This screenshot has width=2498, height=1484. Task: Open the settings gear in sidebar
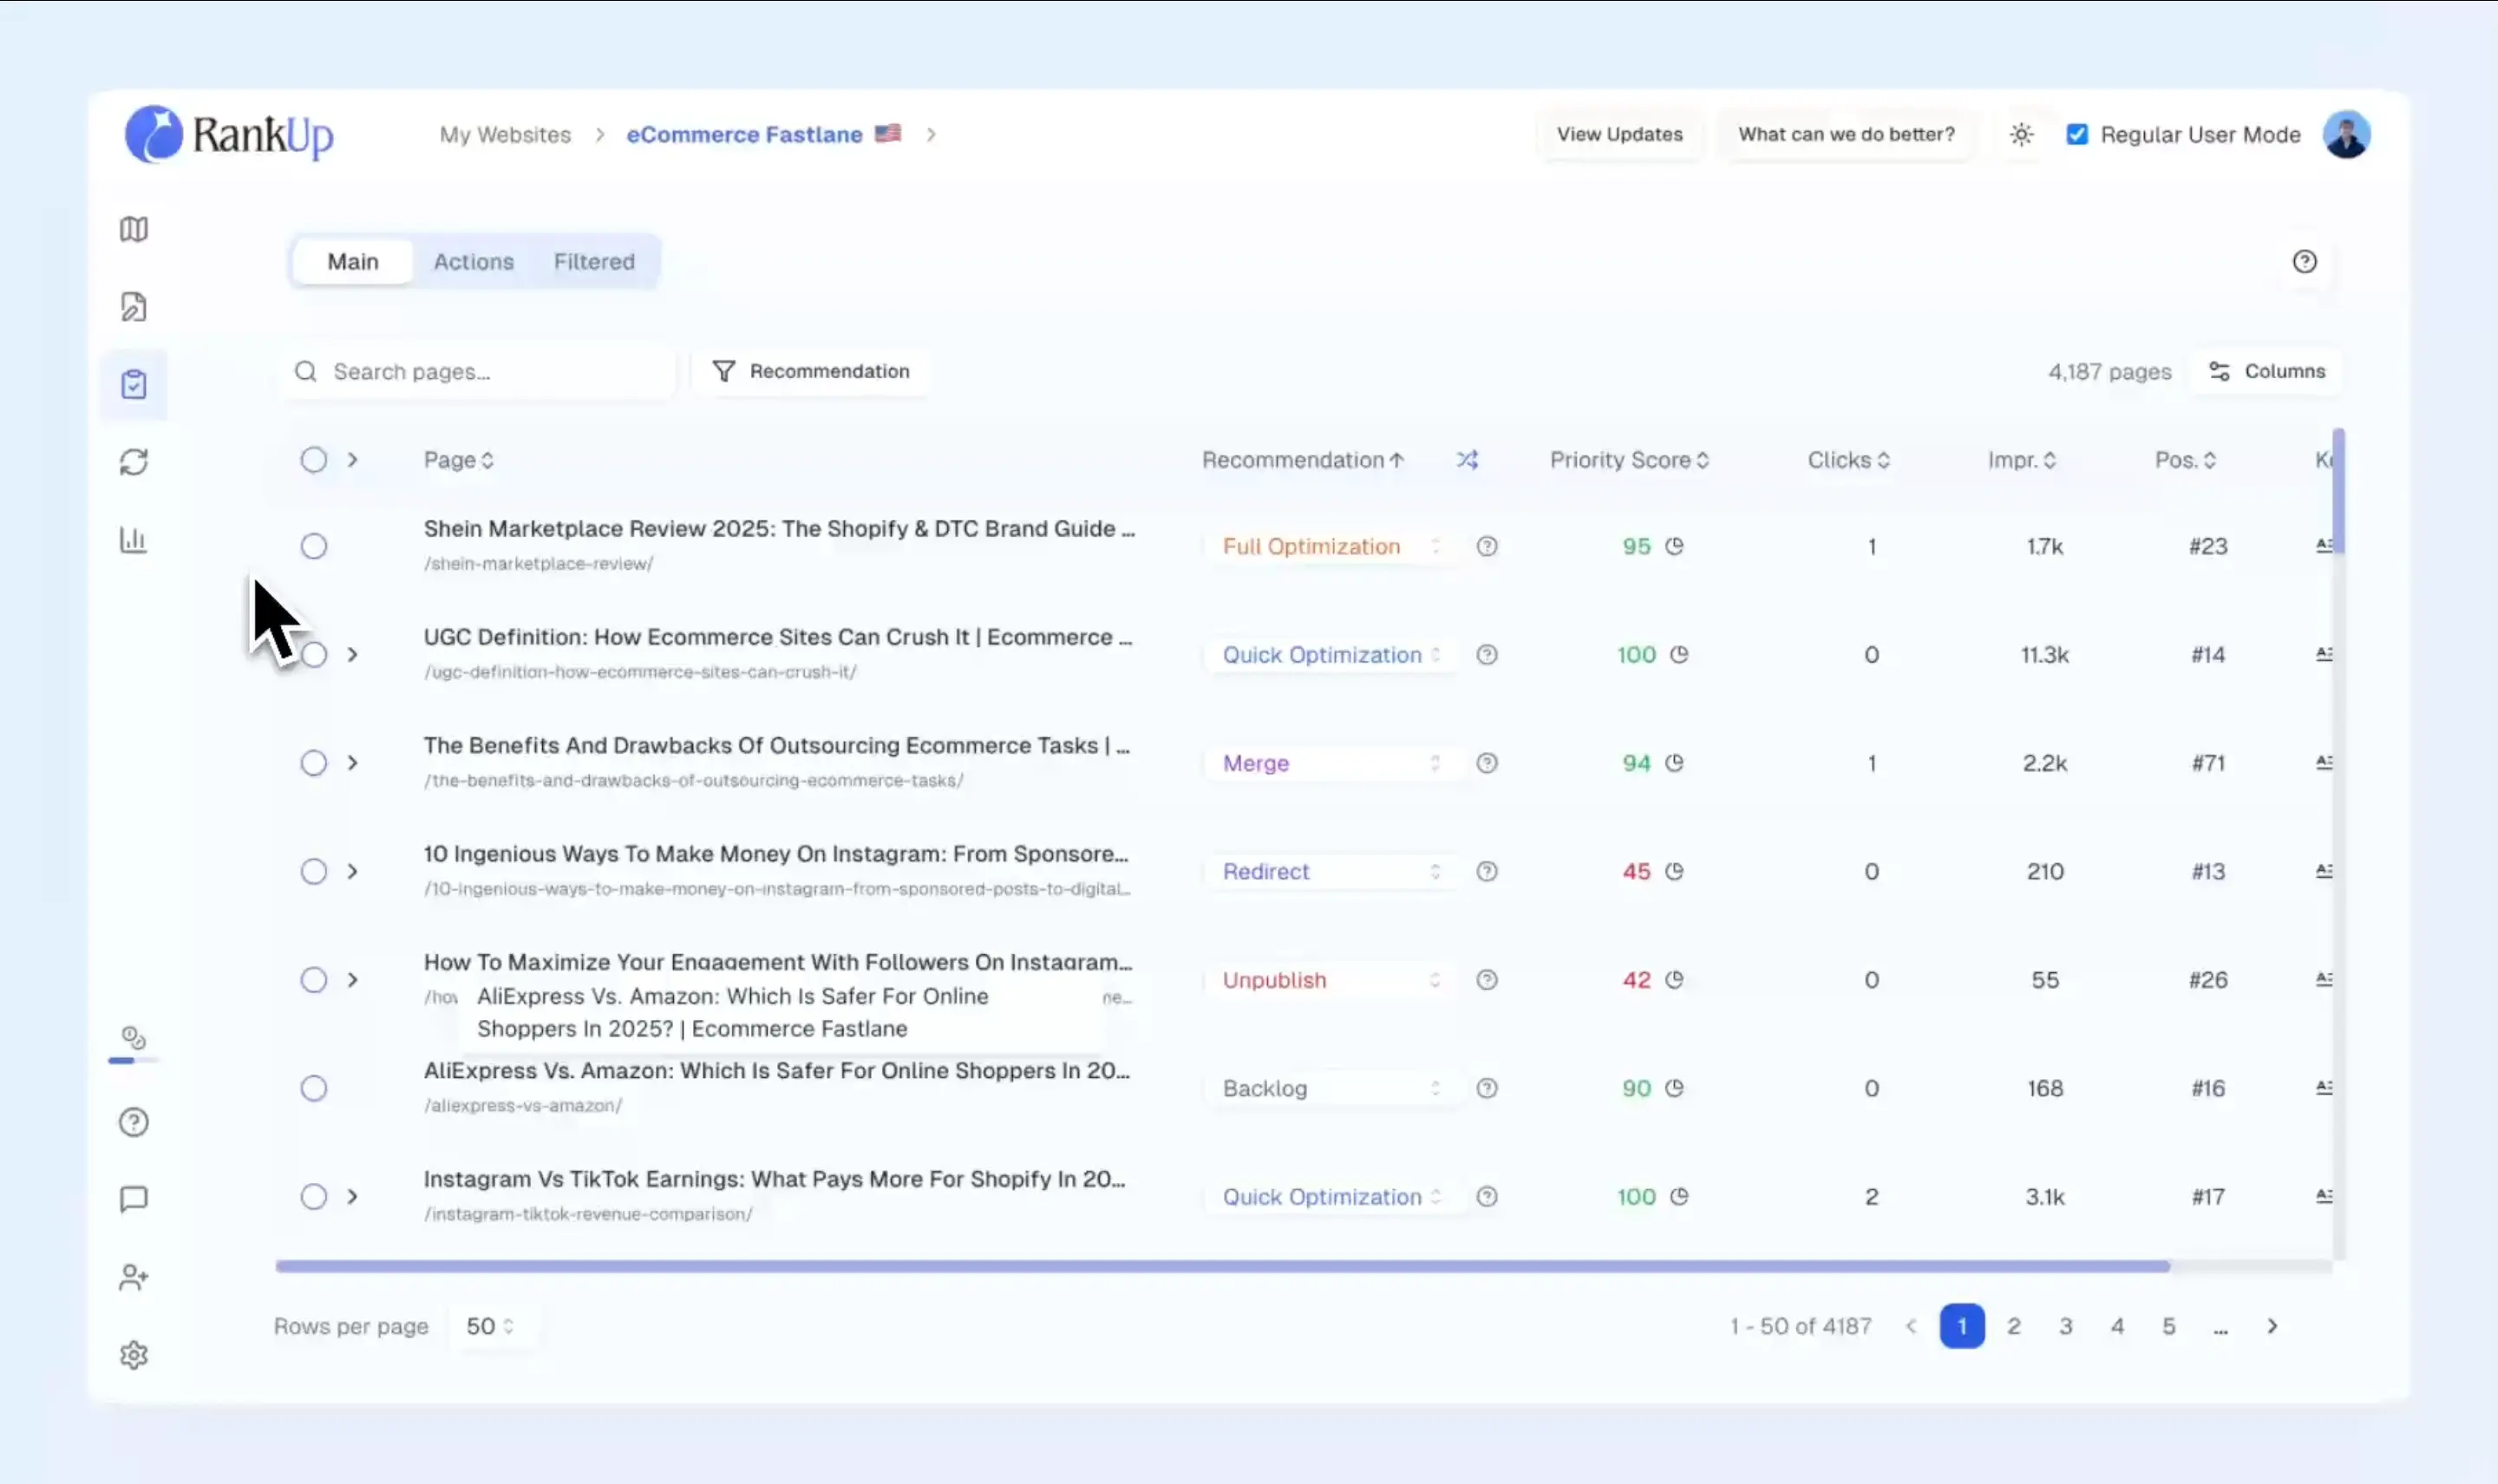[134, 1355]
